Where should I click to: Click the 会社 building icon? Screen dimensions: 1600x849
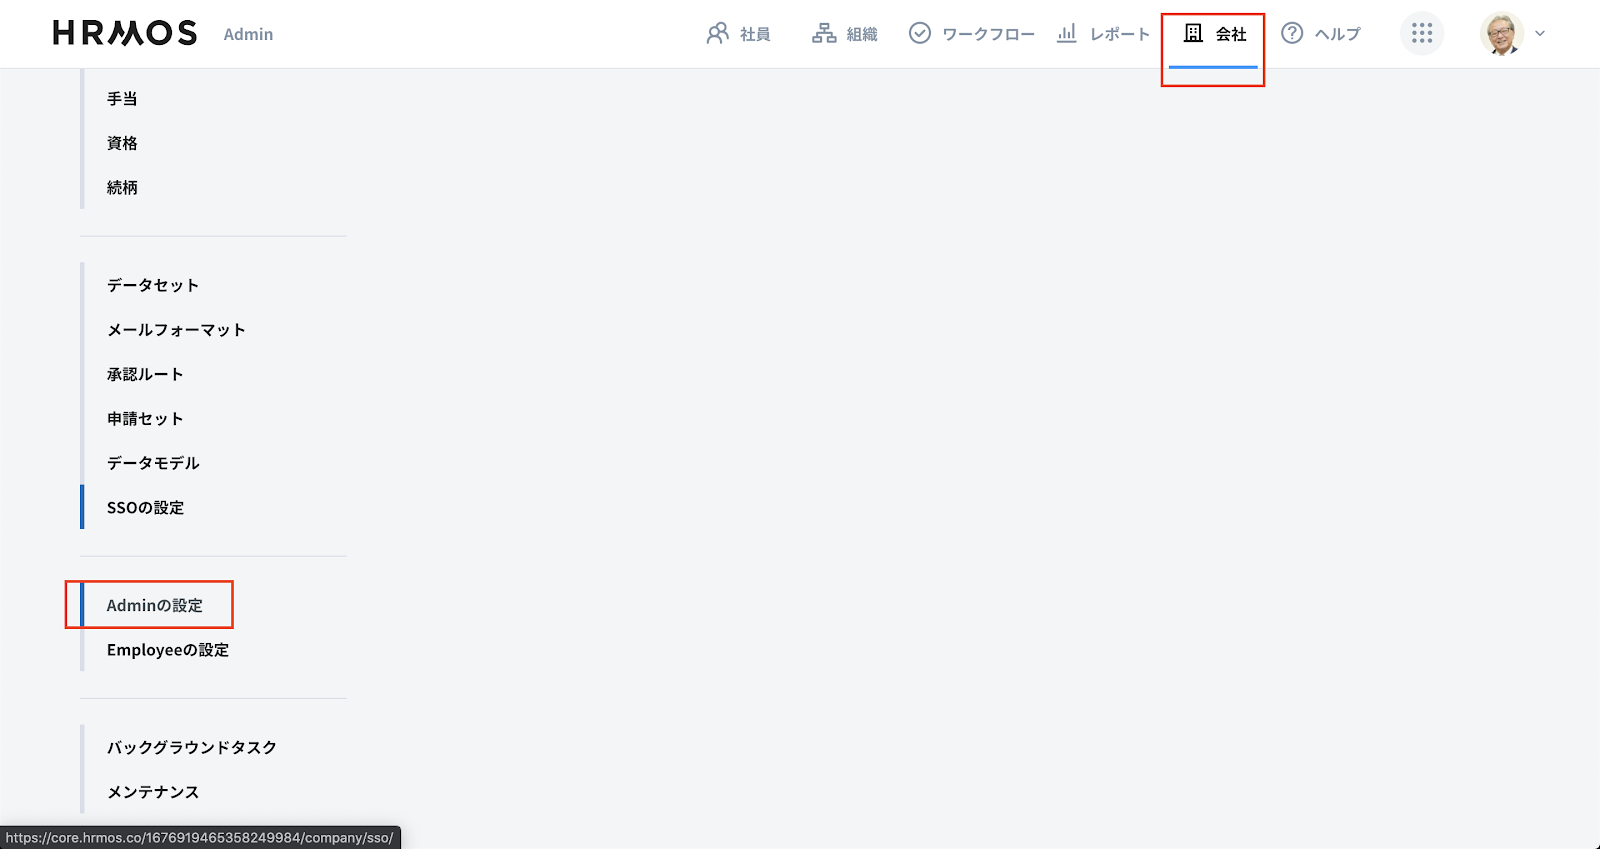pos(1193,33)
